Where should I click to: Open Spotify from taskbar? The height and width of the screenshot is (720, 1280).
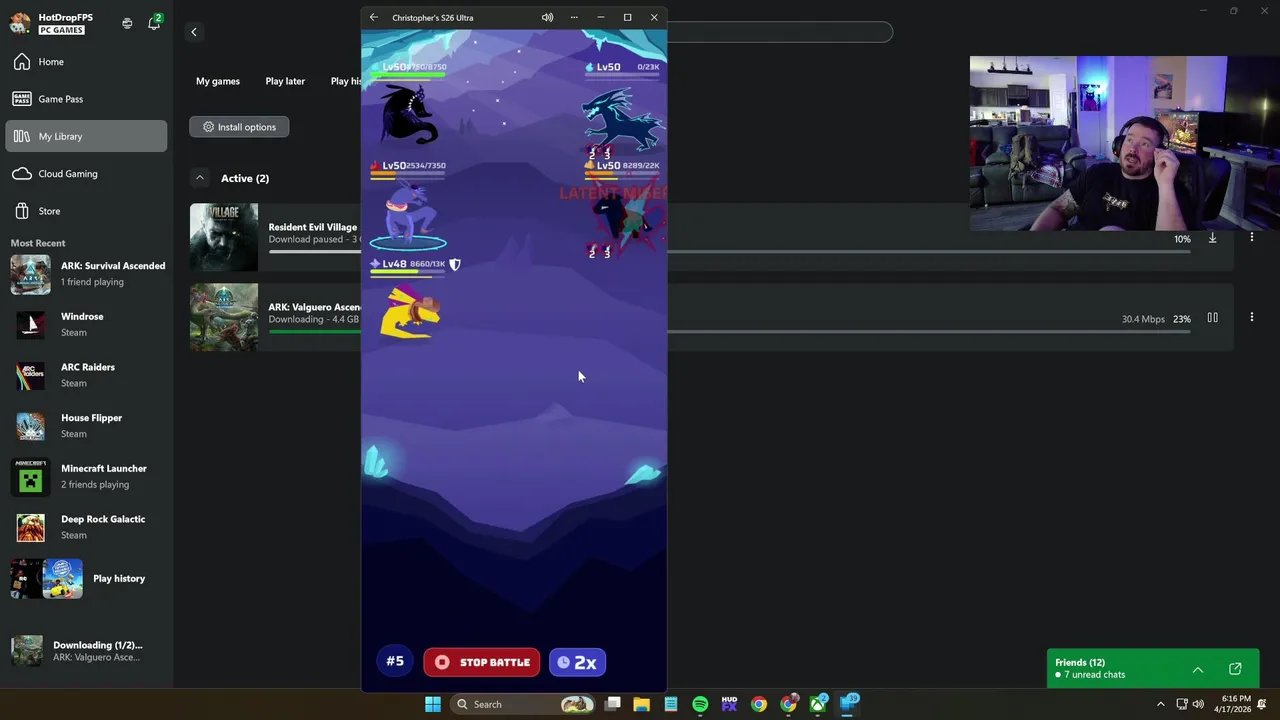(x=700, y=704)
